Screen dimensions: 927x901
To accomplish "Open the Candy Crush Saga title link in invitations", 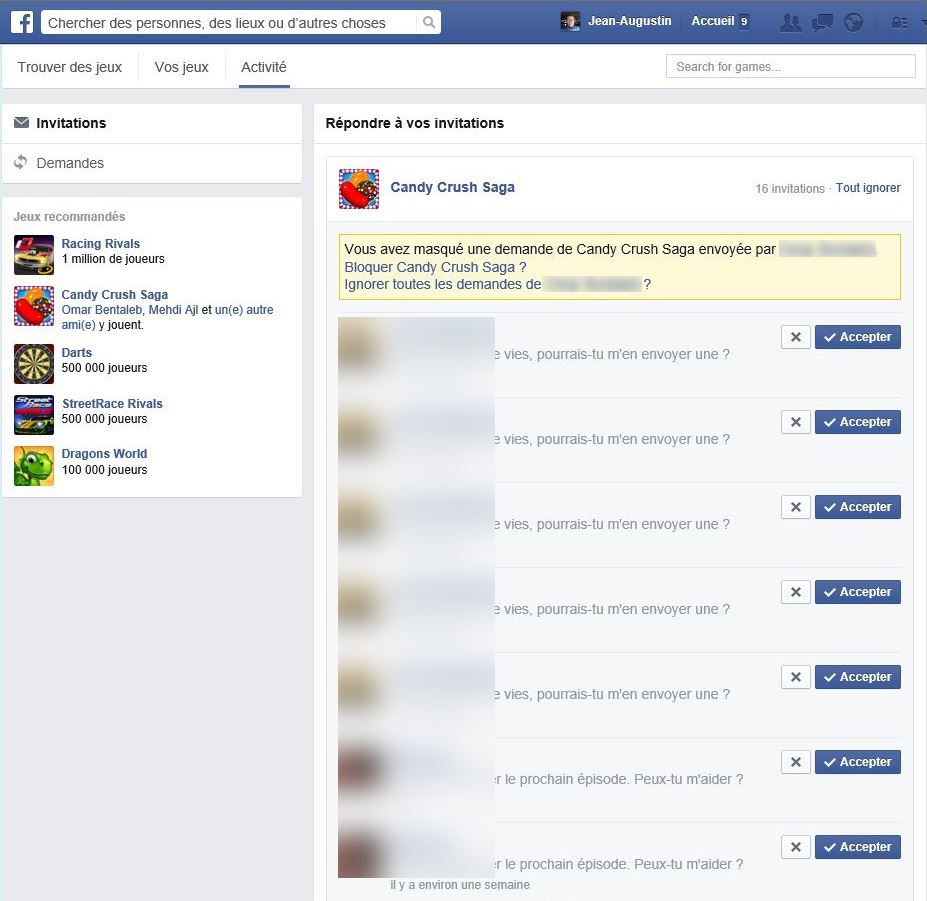I will pos(452,187).
